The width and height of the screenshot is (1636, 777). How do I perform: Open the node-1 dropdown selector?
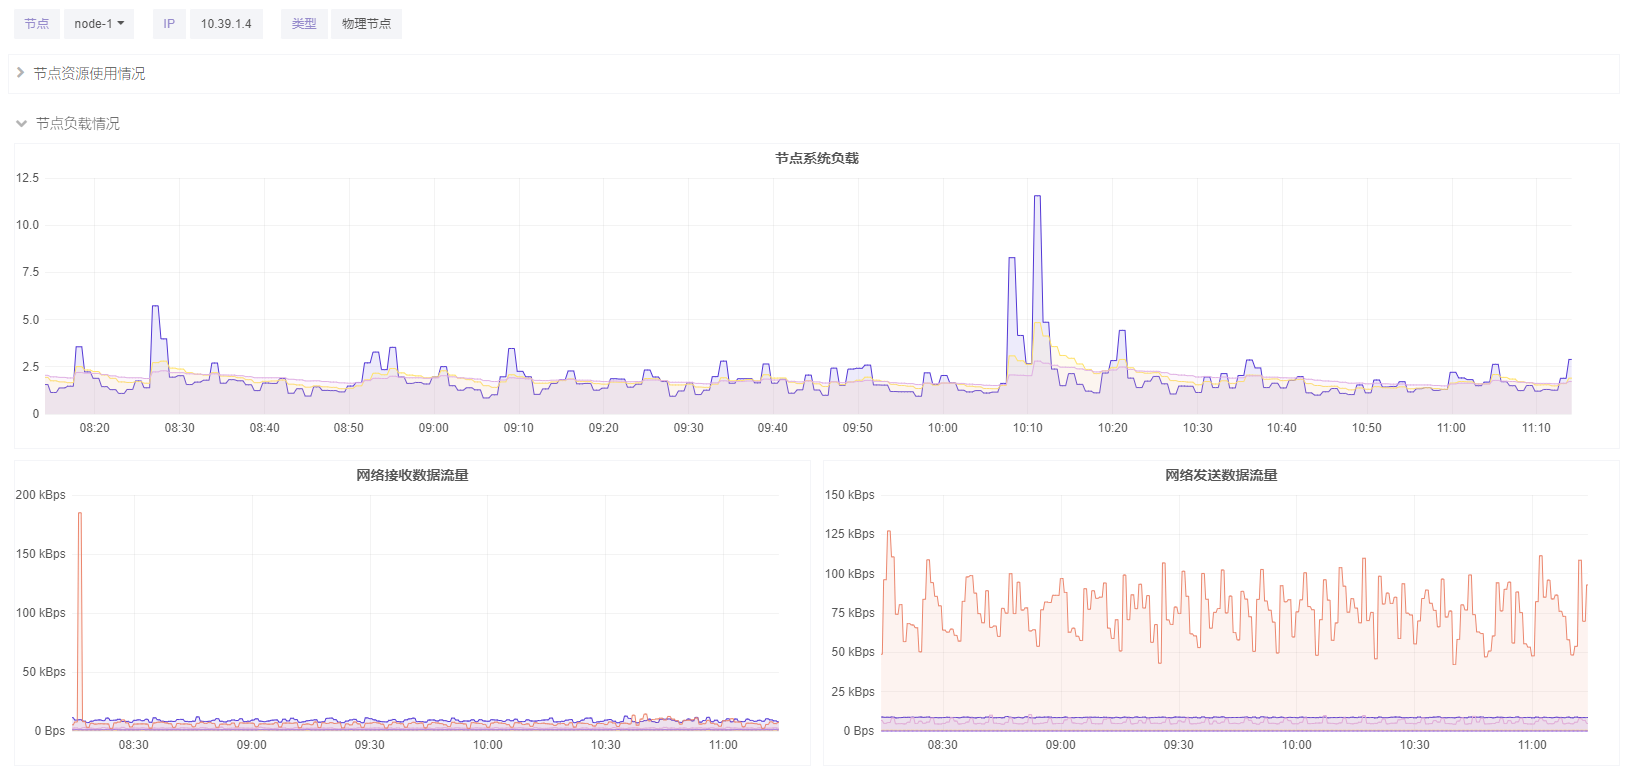pos(99,24)
